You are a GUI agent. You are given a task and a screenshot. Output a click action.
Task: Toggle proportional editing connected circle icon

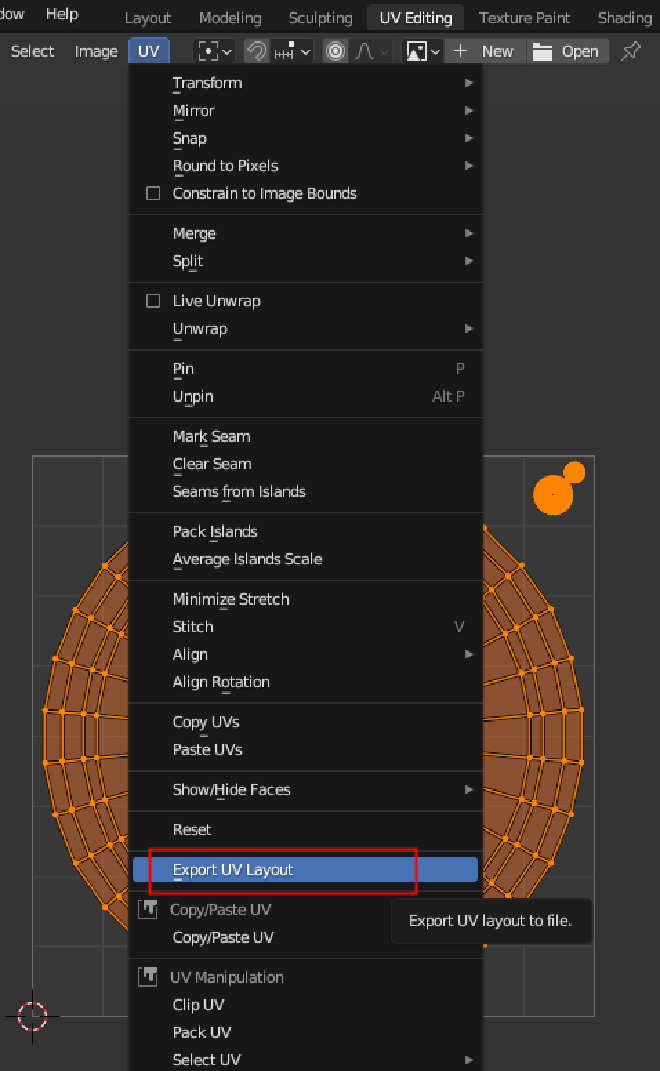click(334, 50)
